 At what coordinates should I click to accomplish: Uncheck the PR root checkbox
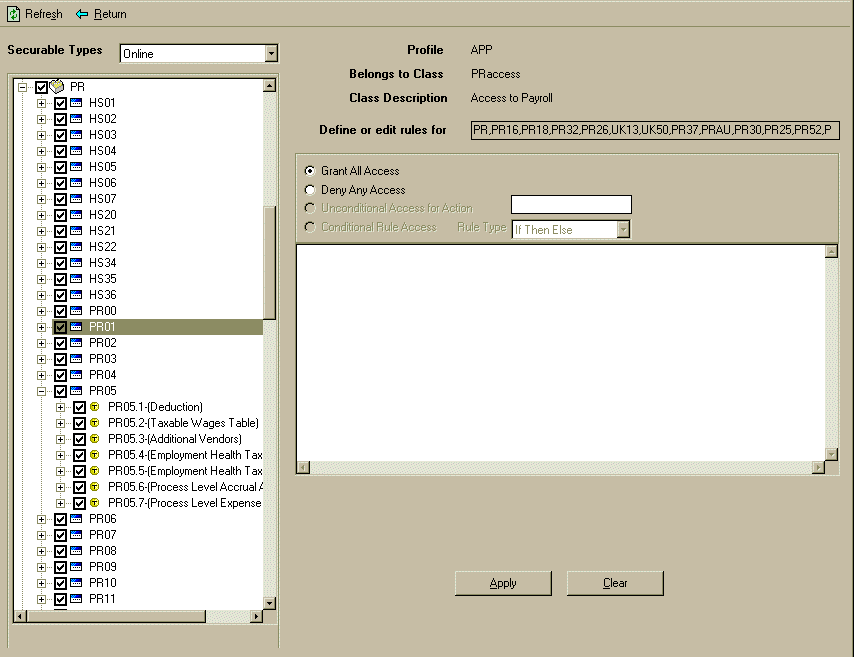(x=41, y=87)
